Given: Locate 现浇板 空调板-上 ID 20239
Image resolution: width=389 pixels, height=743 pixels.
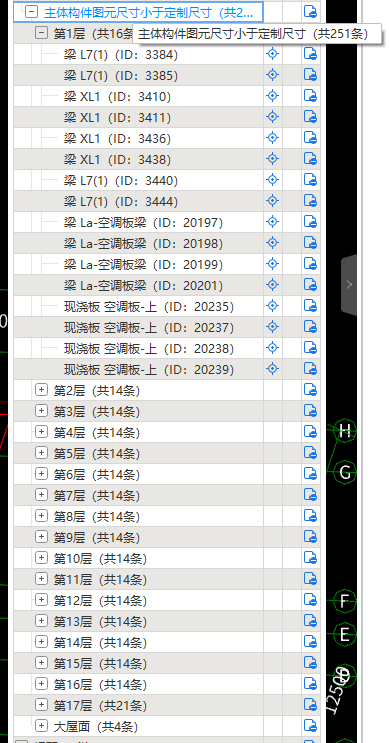Looking at the screenshot, I should point(272,369).
